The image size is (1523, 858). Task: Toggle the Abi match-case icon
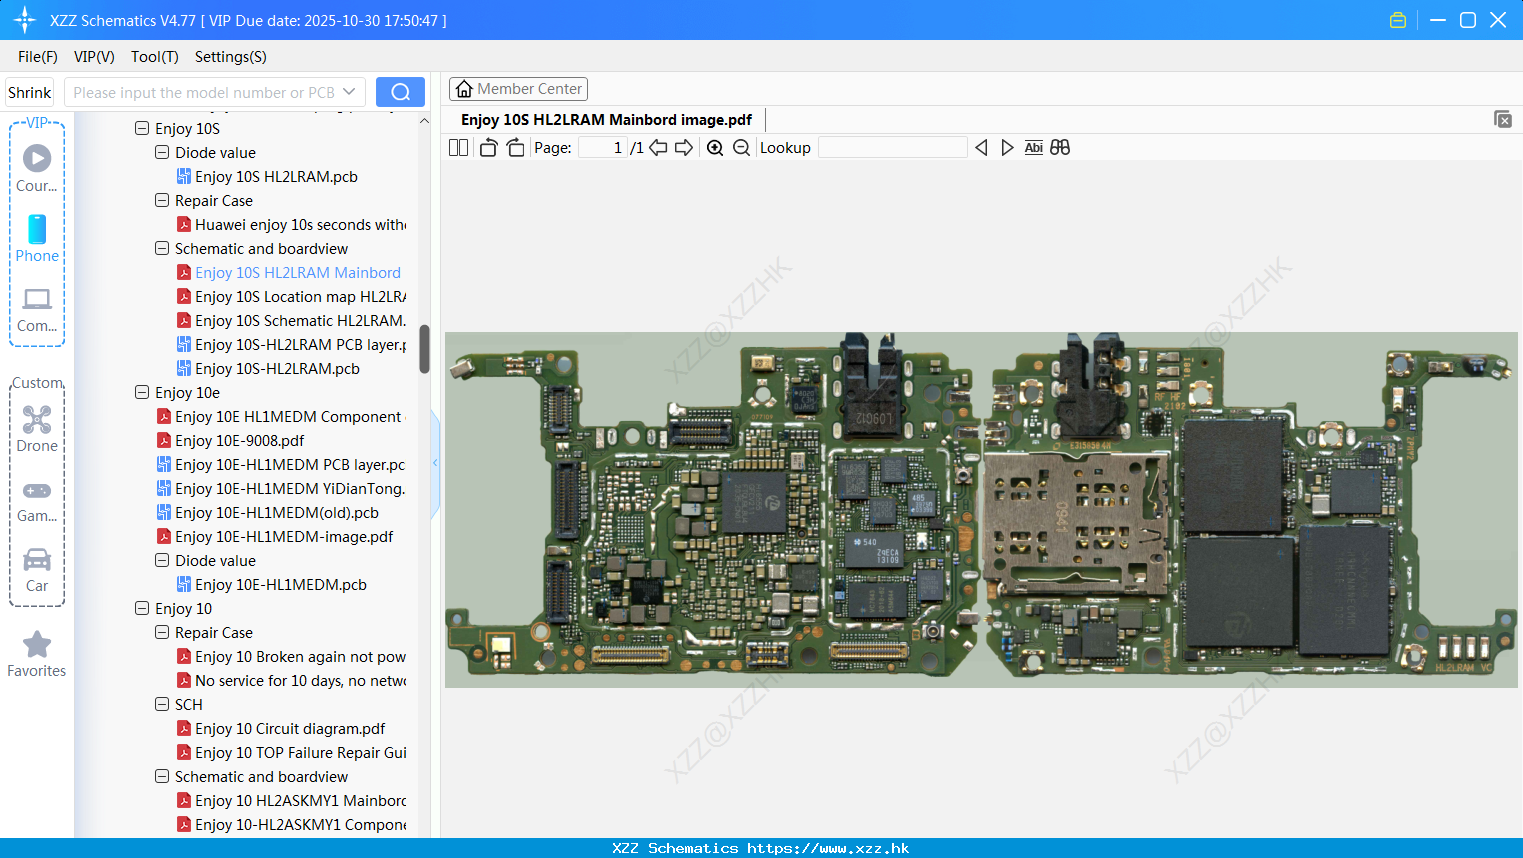pyautogui.click(x=1034, y=147)
